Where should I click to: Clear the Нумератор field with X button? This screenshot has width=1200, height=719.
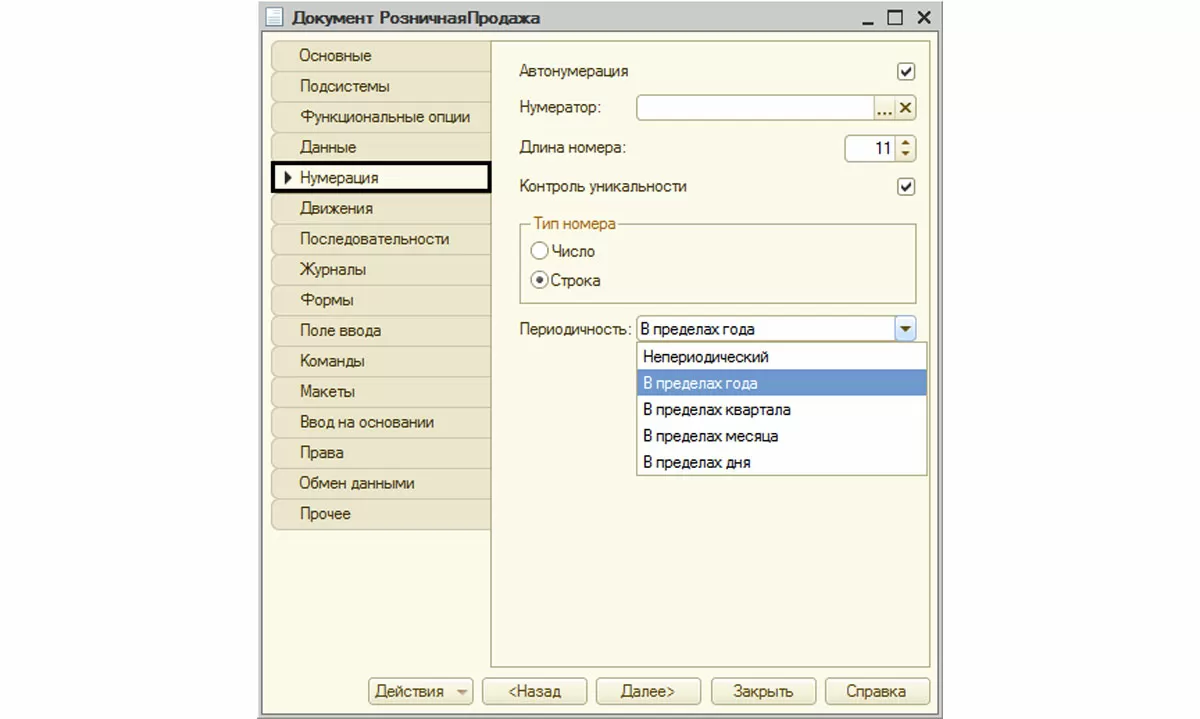[x=905, y=108]
